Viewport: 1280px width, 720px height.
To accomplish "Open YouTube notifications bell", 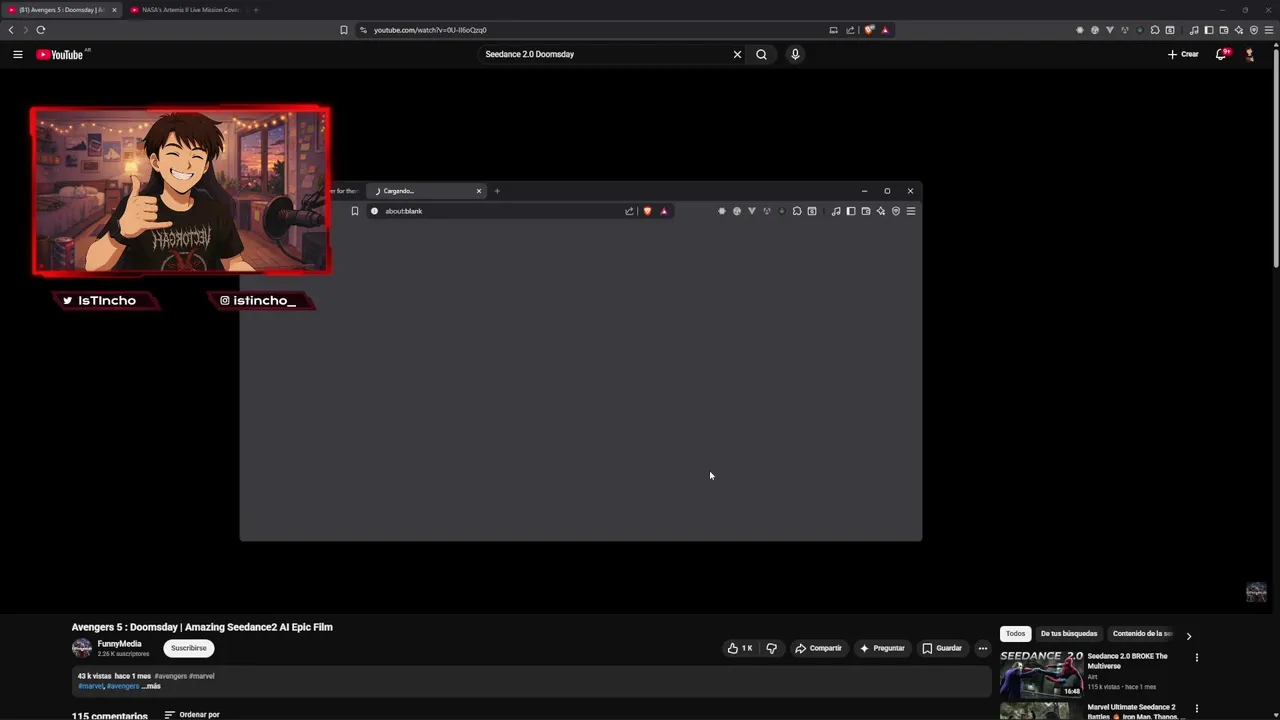I will (1221, 54).
